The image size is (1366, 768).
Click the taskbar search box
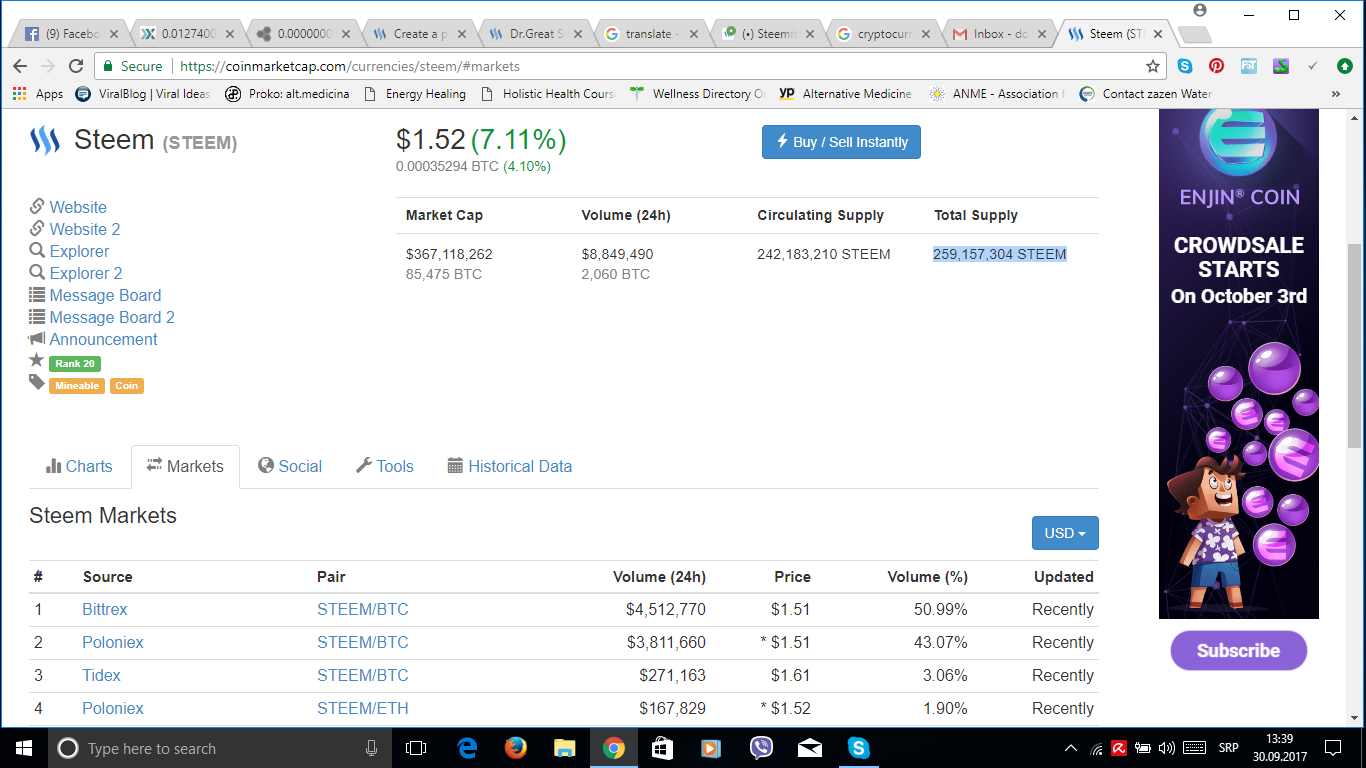click(x=218, y=748)
